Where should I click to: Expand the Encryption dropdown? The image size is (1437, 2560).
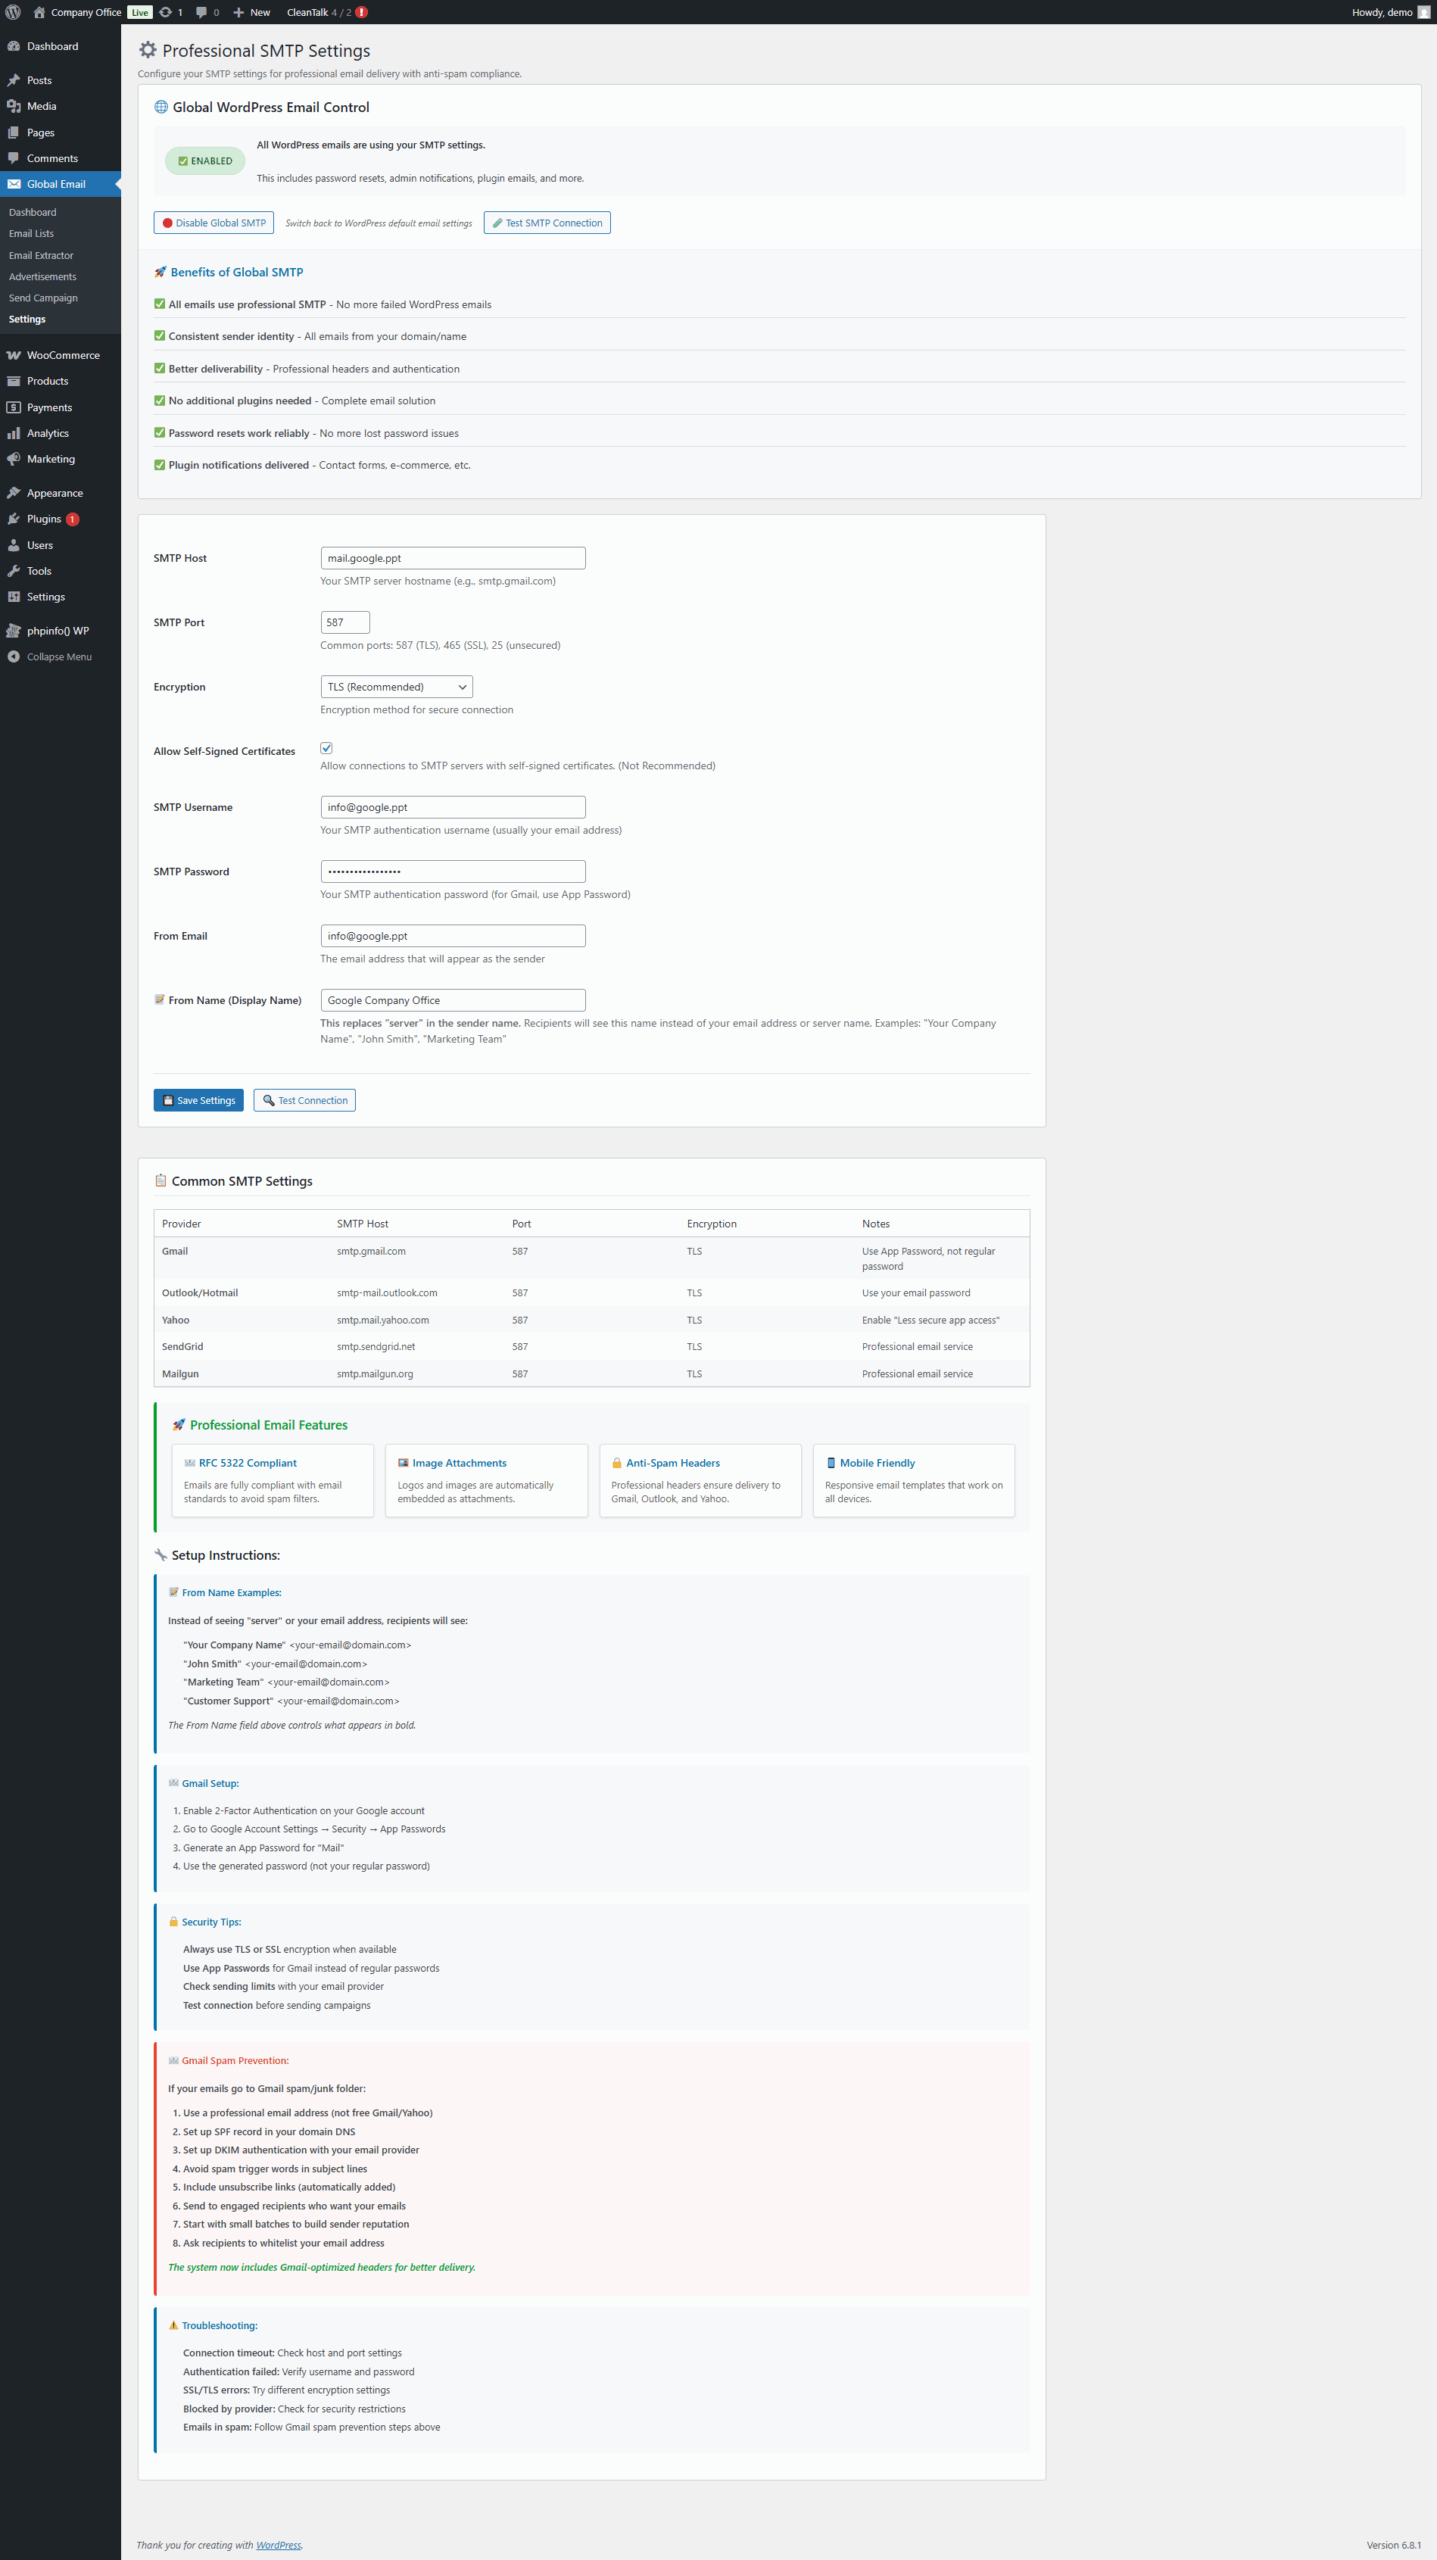click(396, 687)
